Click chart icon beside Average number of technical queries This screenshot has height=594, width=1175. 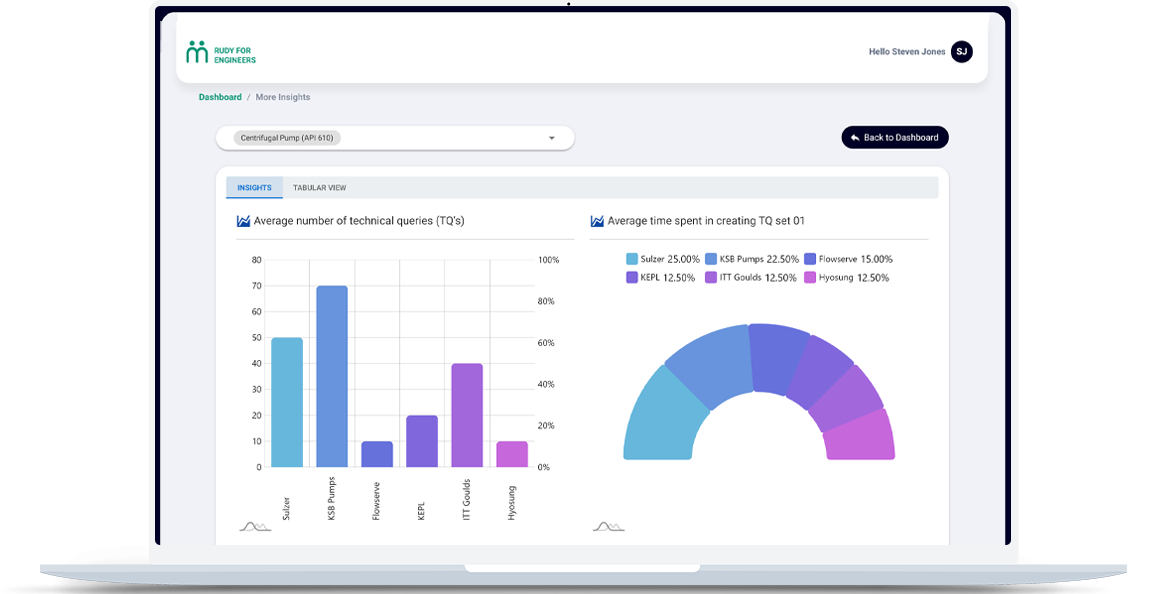tap(243, 221)
